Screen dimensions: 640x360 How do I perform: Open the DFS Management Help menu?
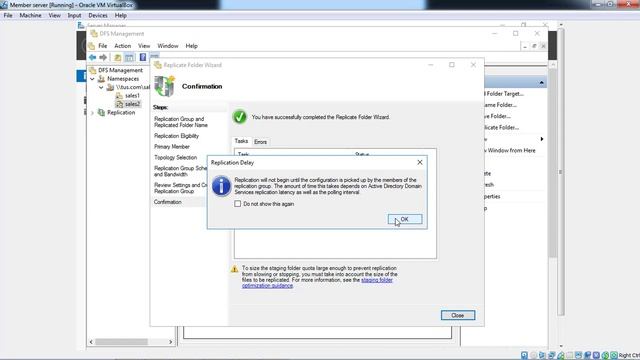pos(191,46)
